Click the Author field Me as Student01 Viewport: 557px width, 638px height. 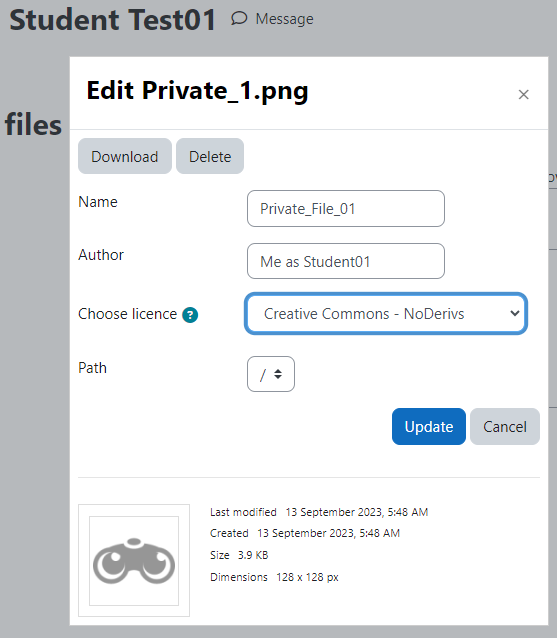click(x=346, y=261)
